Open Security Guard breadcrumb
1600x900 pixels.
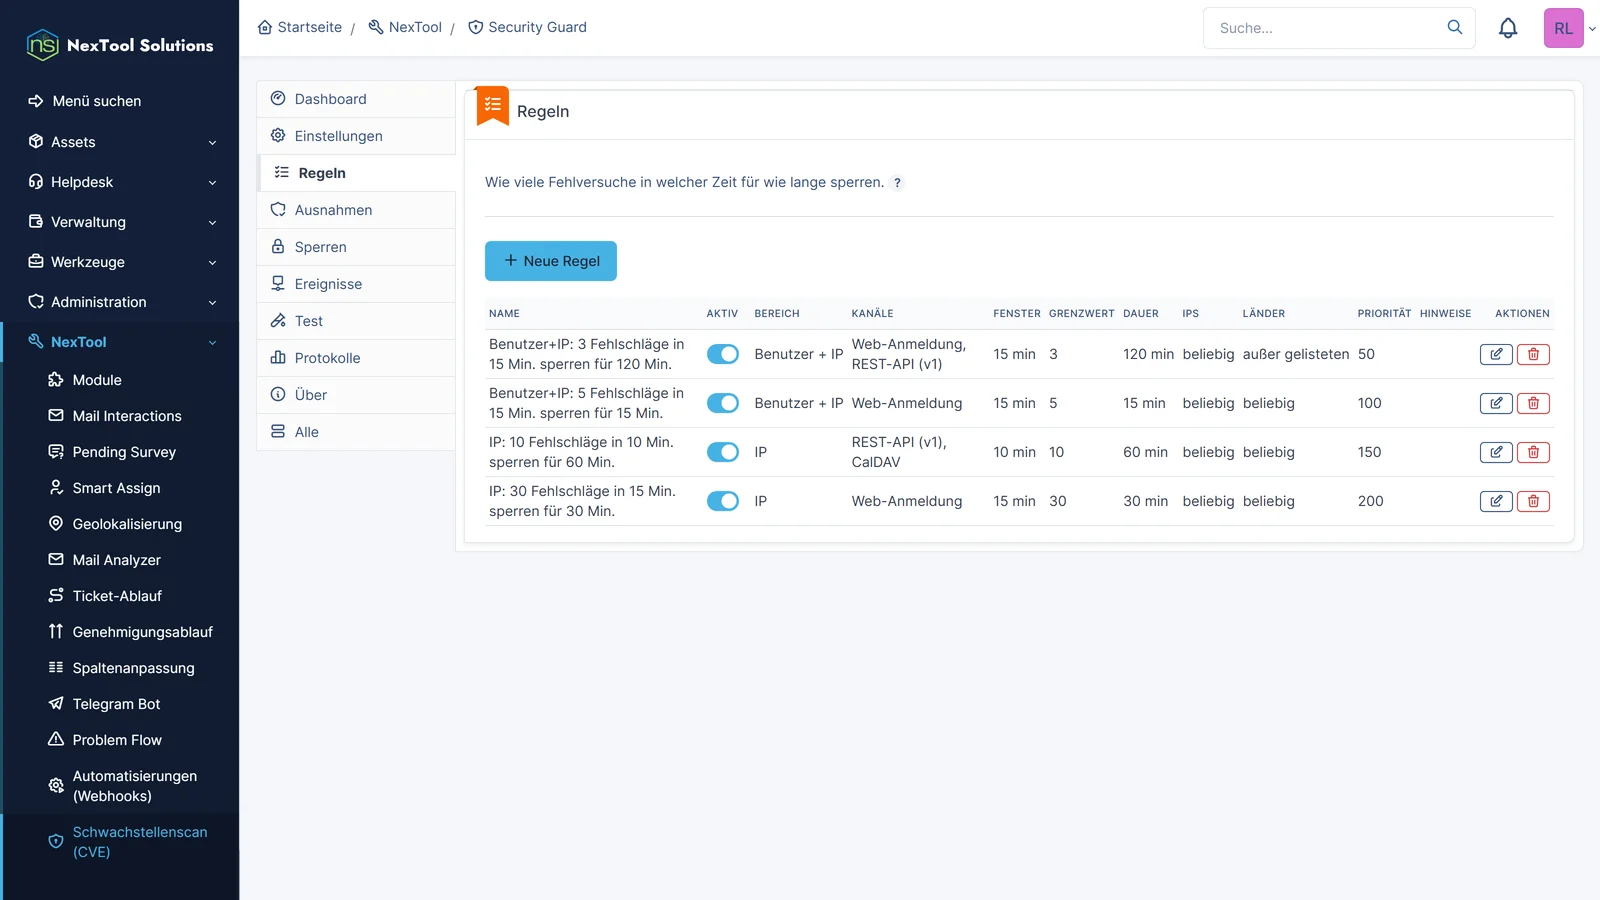click(x=527, y=27)
